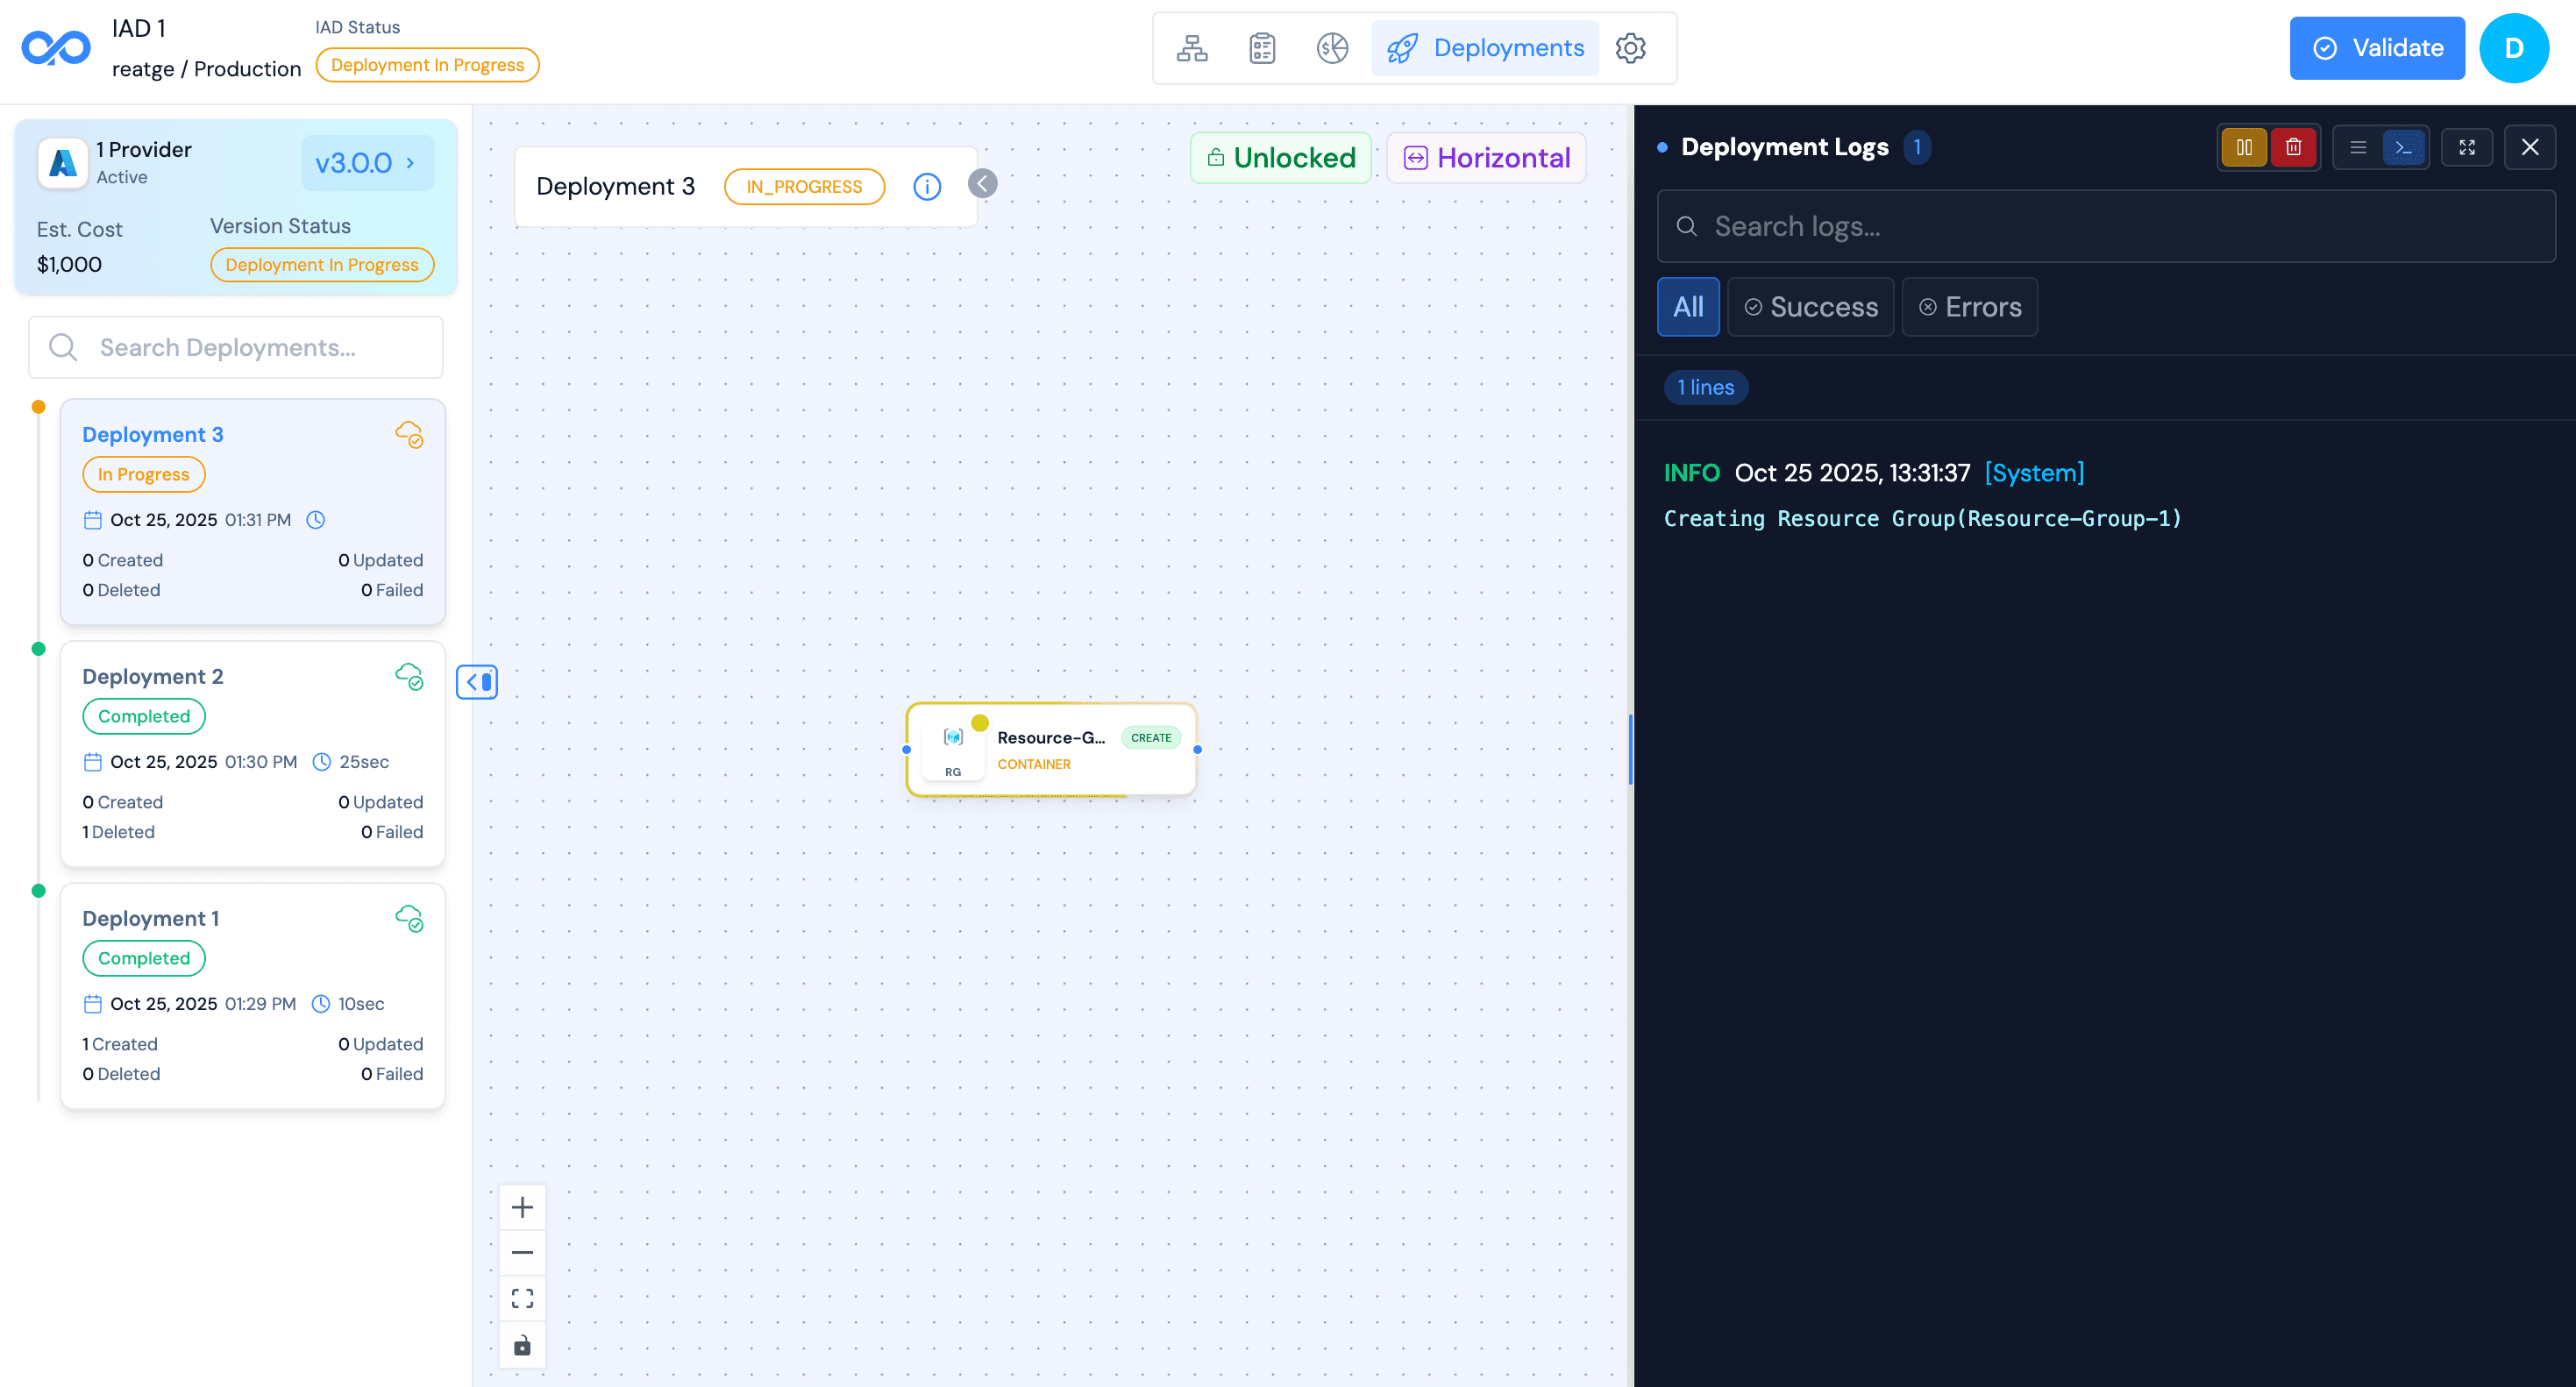Collapse the deployments sidebar panel
The height and width of the screenshot is (1387, 2576).
point(477,681)
